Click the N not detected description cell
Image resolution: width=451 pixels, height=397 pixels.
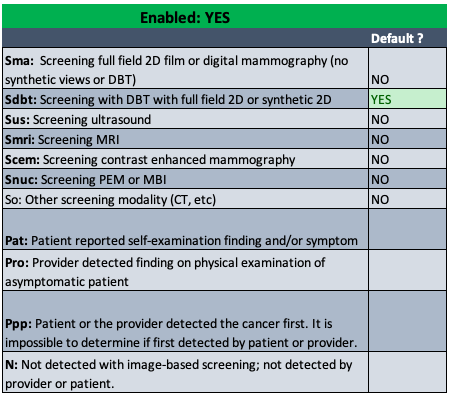(x=186, y=372)
